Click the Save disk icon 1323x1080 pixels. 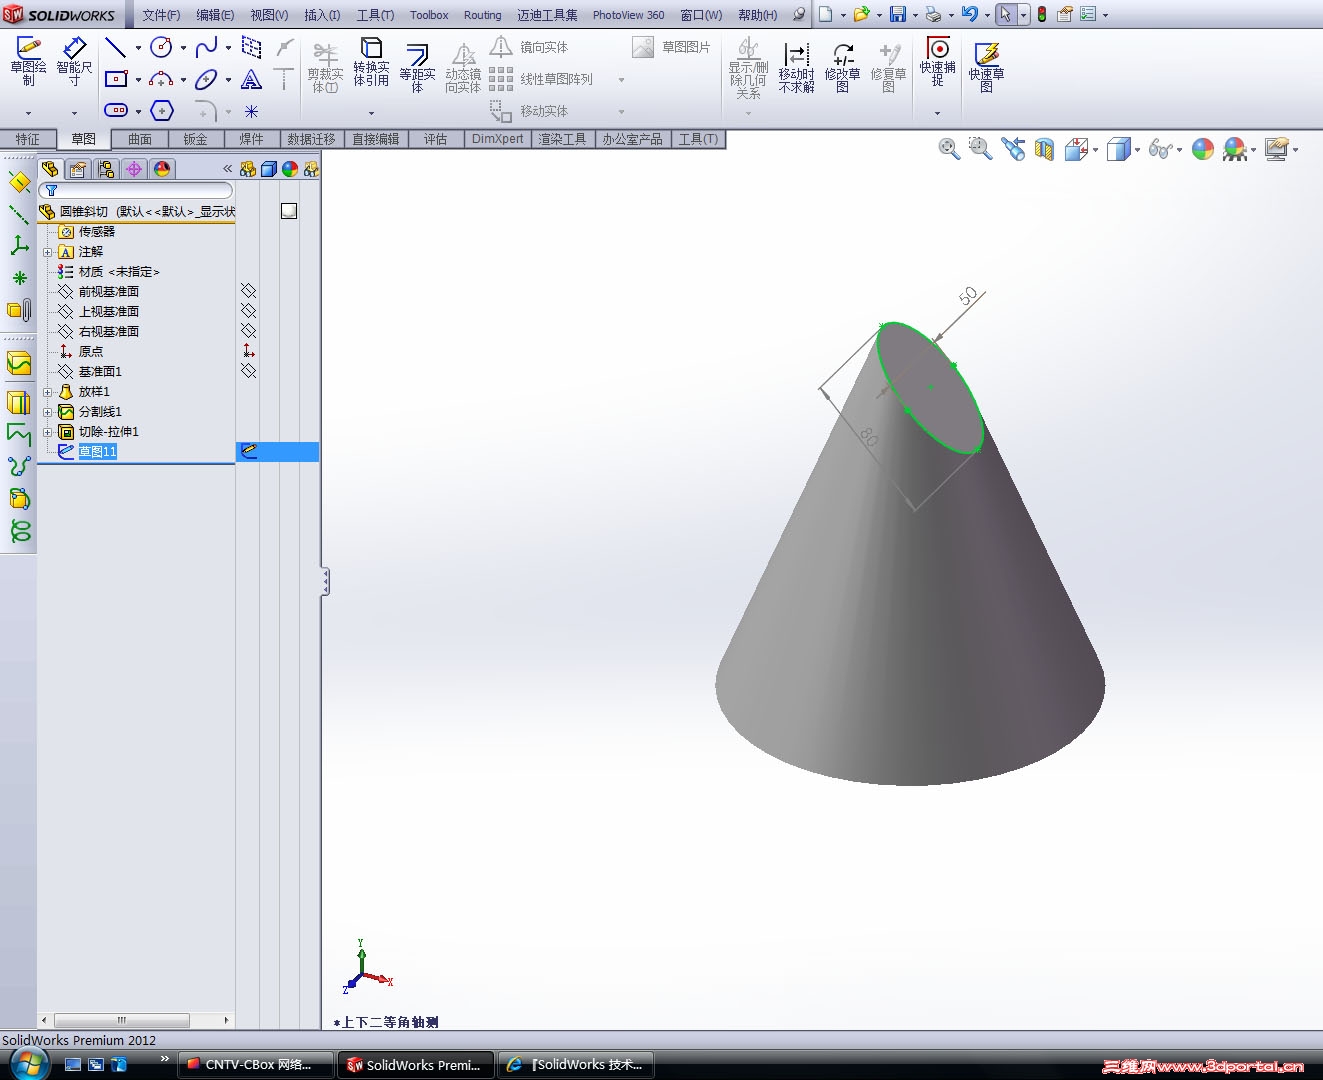click(897, 14)
